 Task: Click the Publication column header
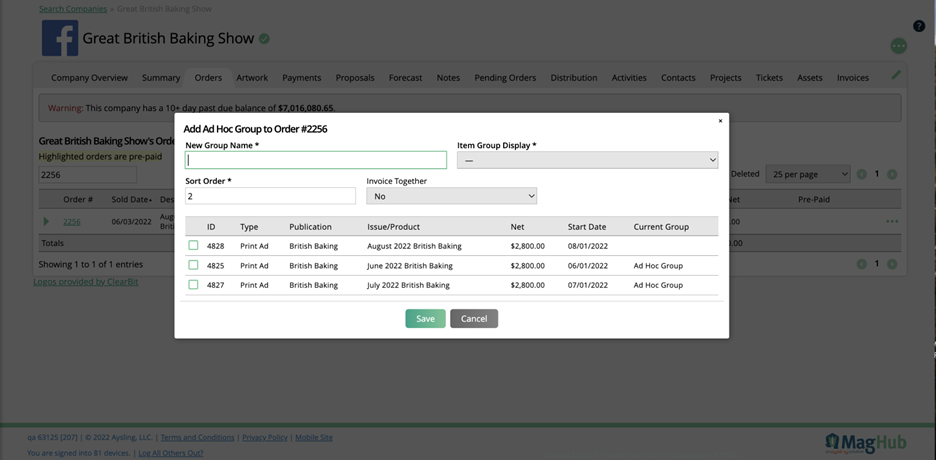(x=310, y=227)
